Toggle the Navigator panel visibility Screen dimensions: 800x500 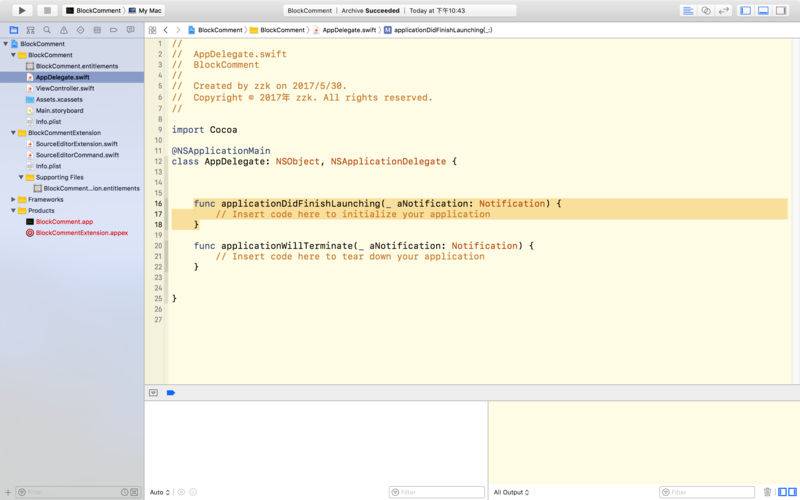tap(745, 10)
